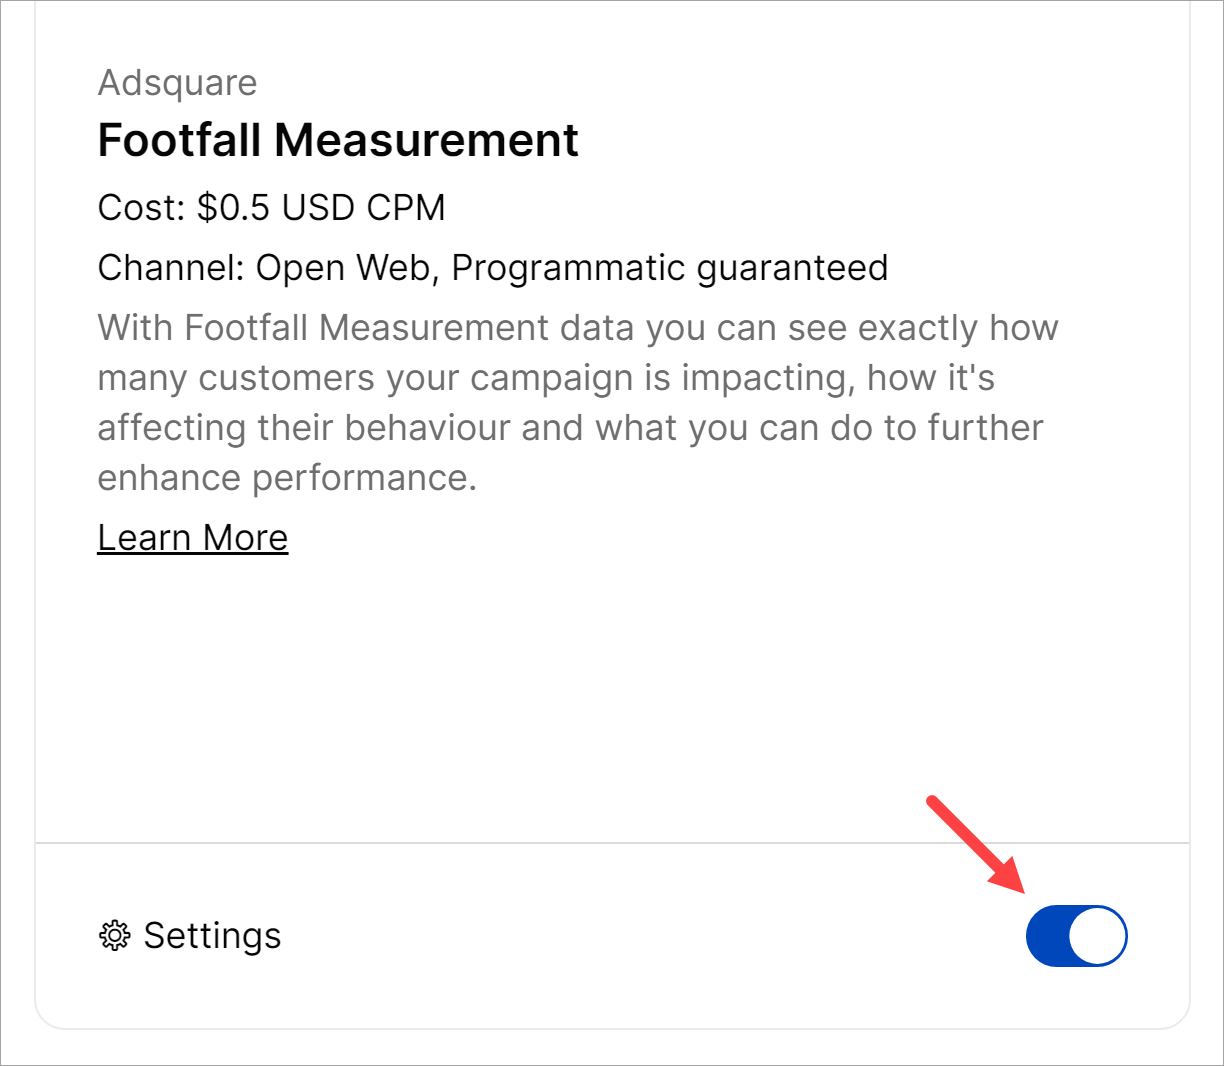Click the Open Web channel text

(x=342, y=268)
